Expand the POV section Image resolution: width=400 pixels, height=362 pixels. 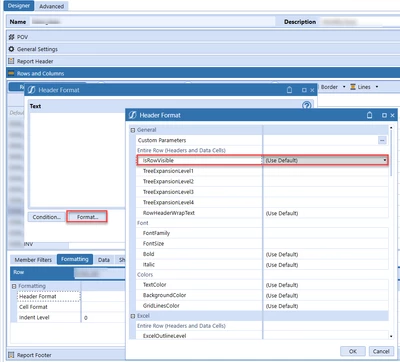click(x=203, y=37)
